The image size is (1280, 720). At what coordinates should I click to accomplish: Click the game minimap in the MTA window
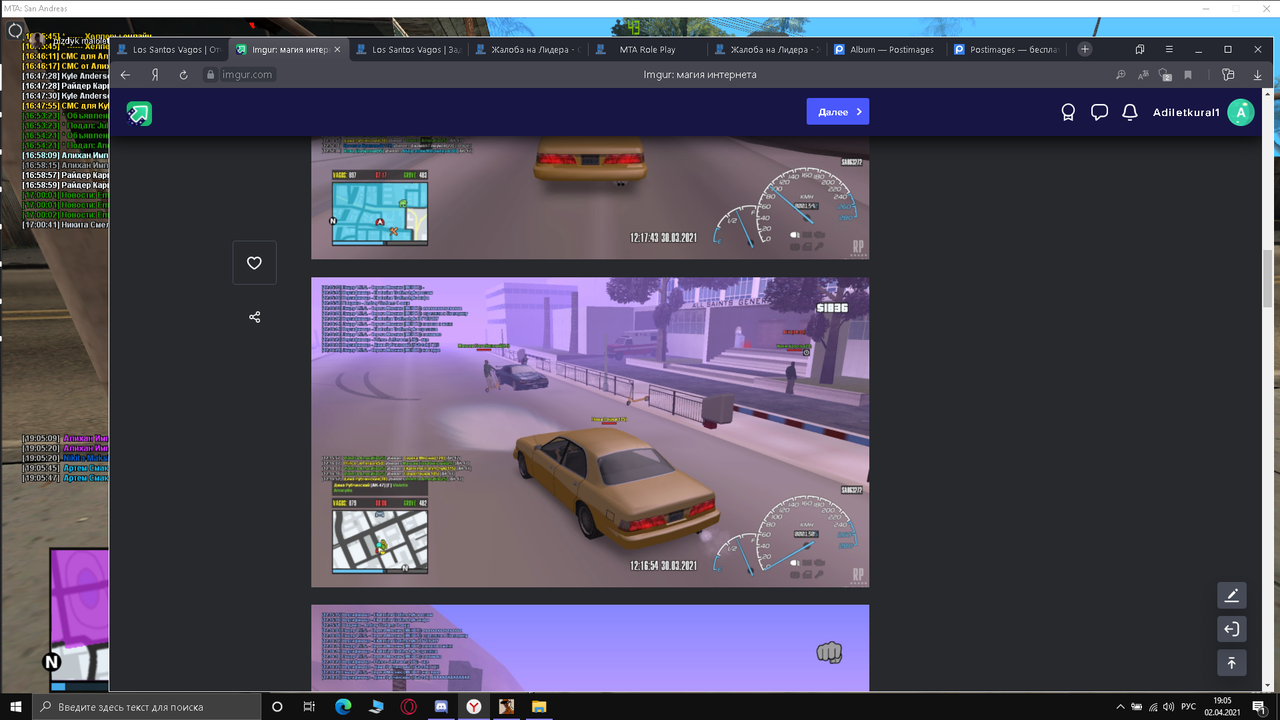(81, 619)
